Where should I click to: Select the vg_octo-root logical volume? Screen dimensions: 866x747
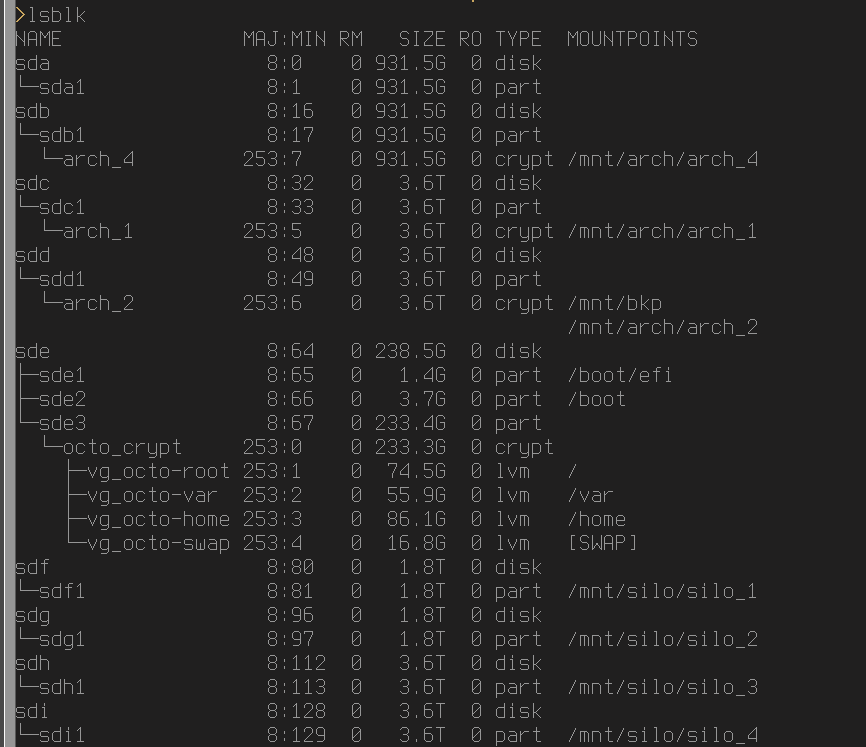tap(158, 471)
